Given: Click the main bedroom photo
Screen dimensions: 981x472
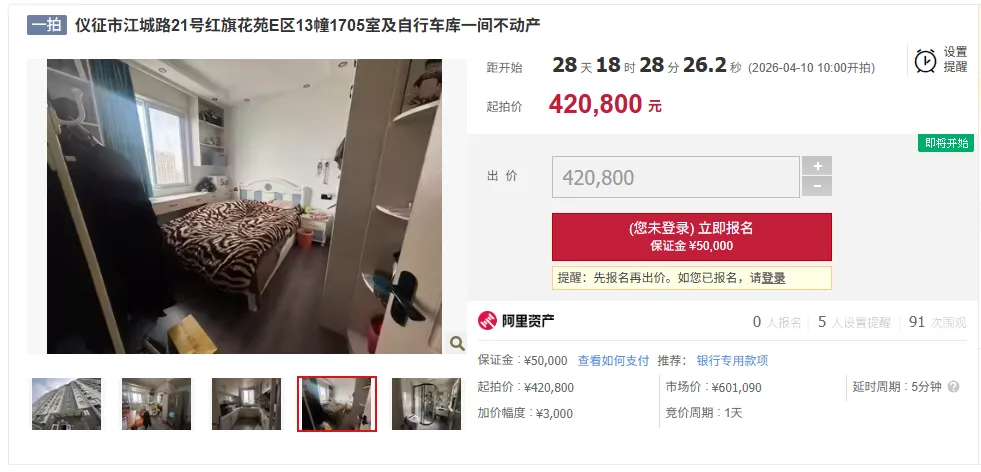Looking at the screenshot, I should coord(245,207).
